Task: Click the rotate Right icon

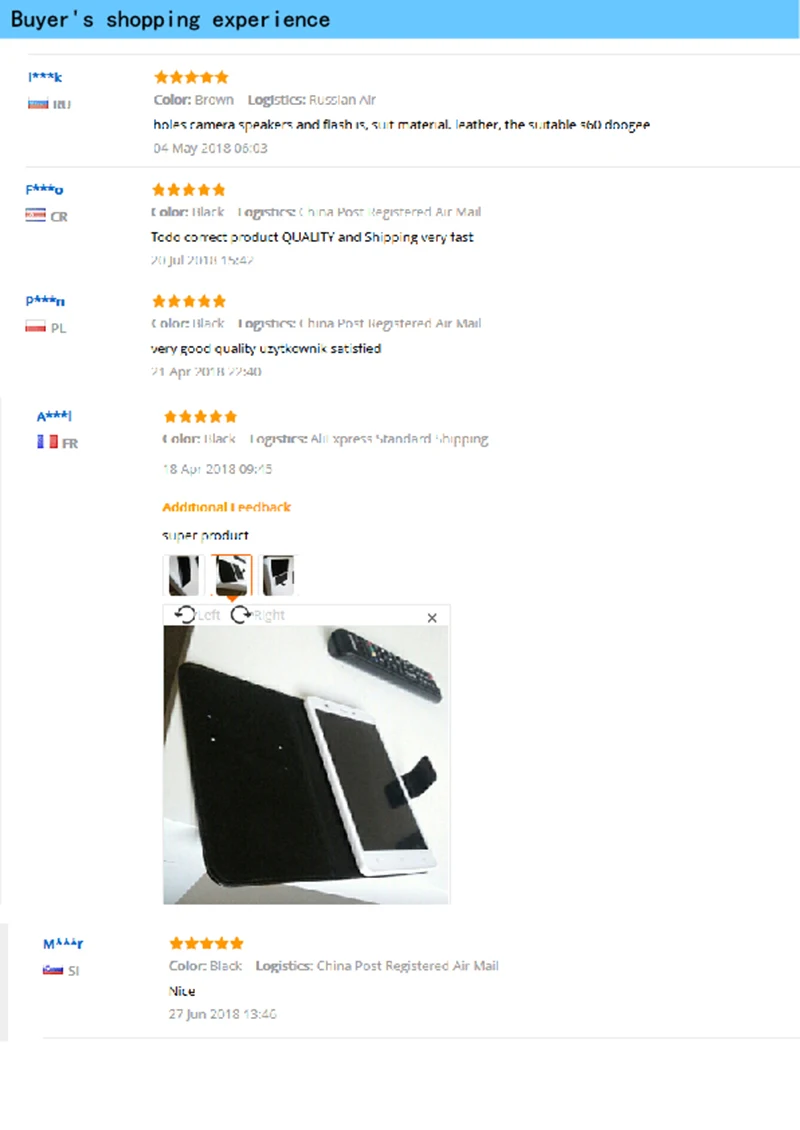Action: tap(241, 614)
